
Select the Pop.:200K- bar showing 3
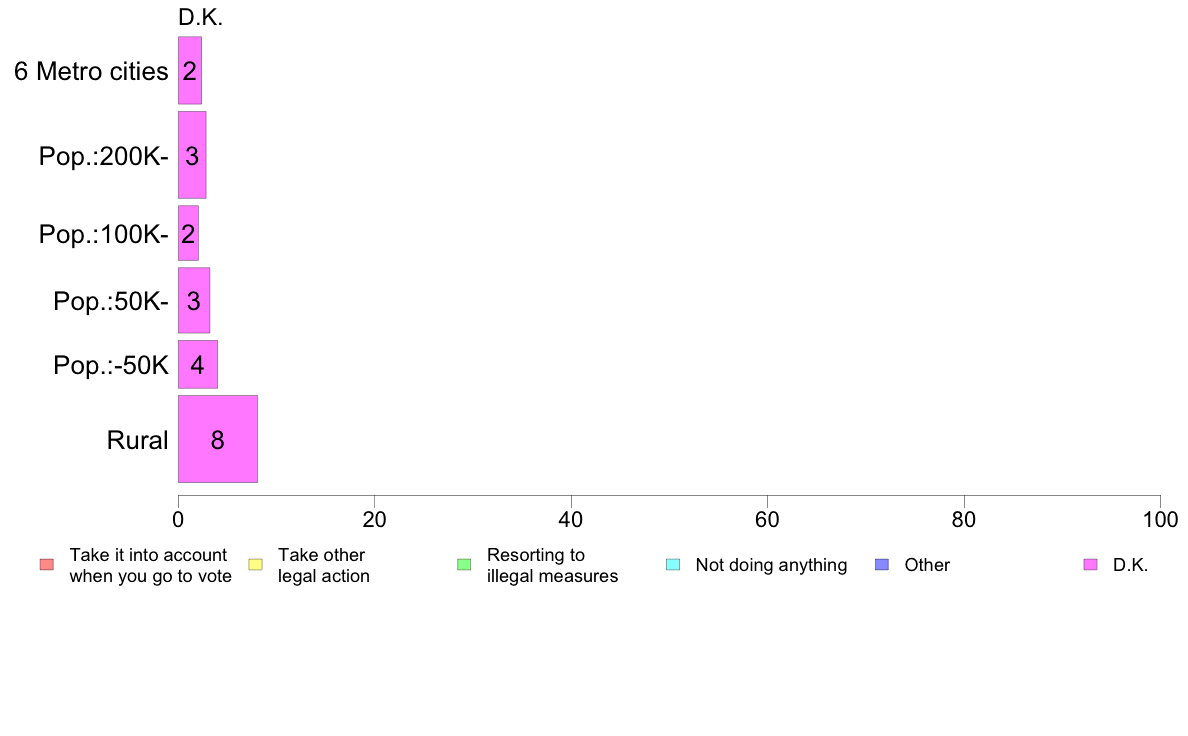[x=192, y=155]
